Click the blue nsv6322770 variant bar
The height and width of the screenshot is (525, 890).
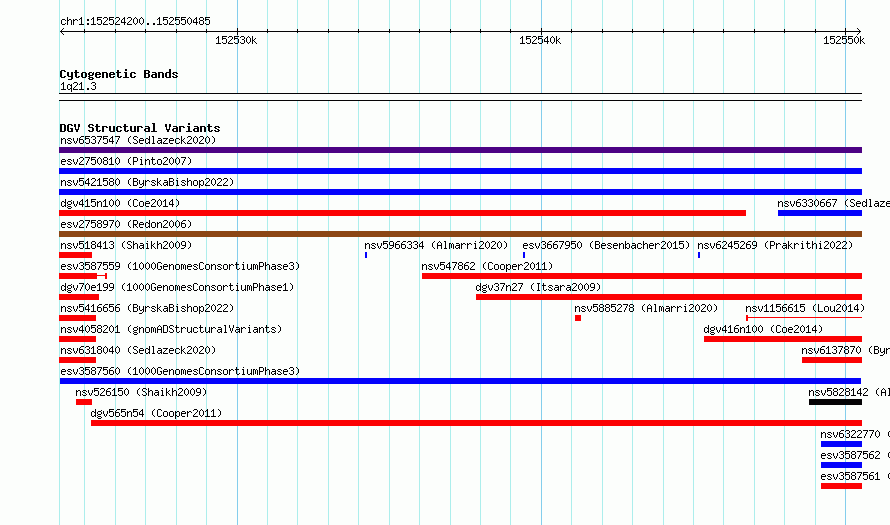(841, 444)
